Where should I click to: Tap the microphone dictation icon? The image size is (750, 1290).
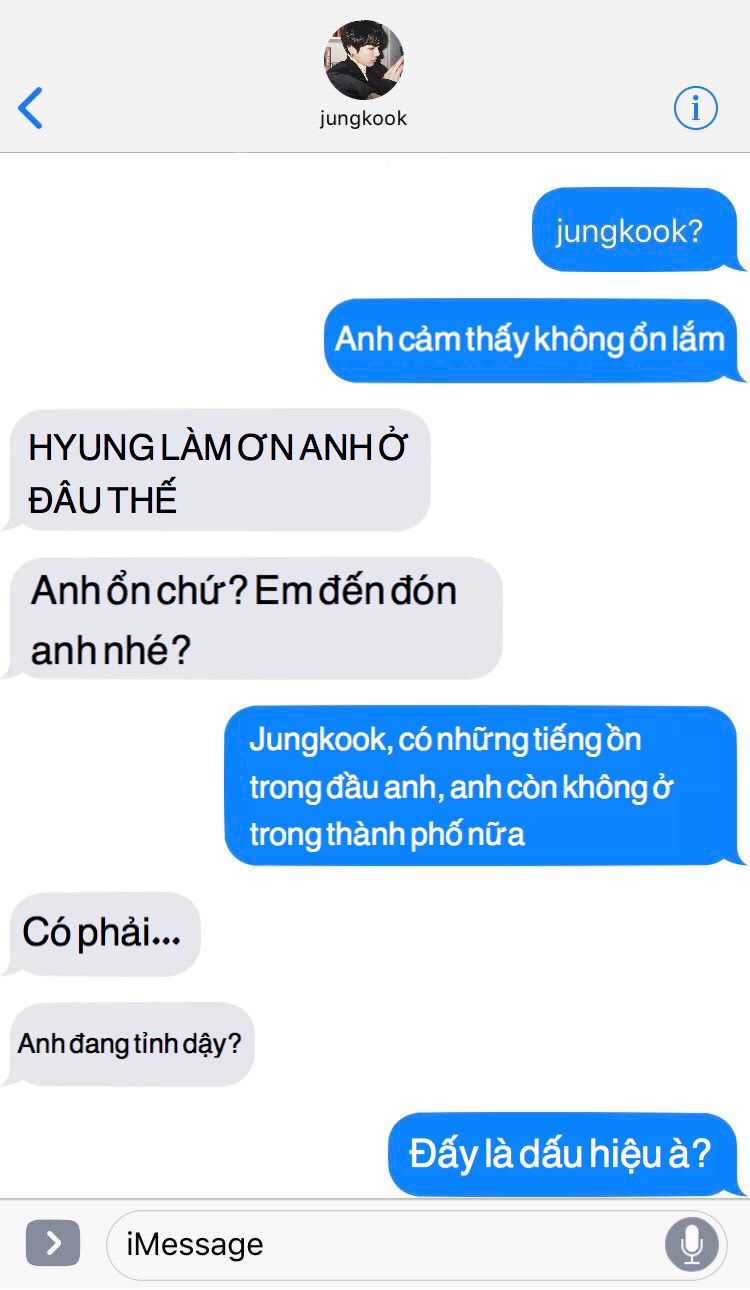[692, 1244]
